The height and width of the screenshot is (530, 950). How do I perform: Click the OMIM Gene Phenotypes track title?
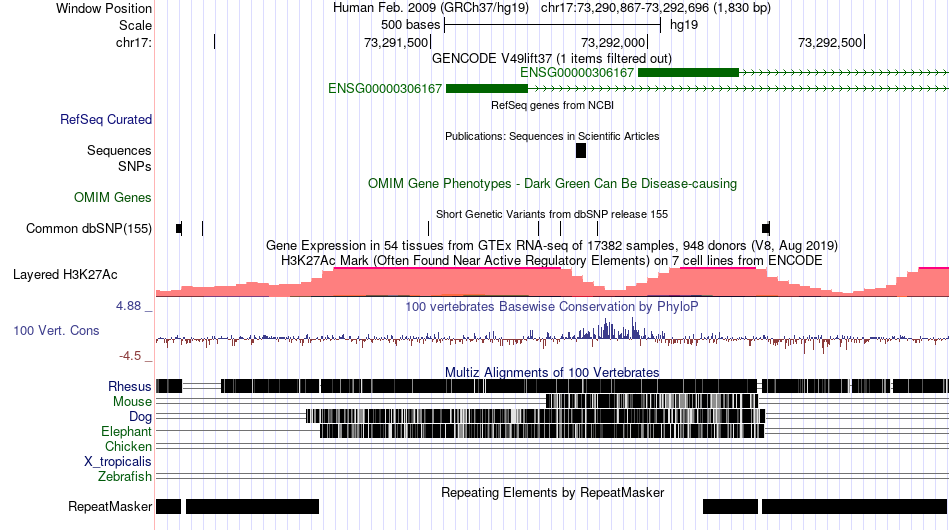click(x=553, y=184)
